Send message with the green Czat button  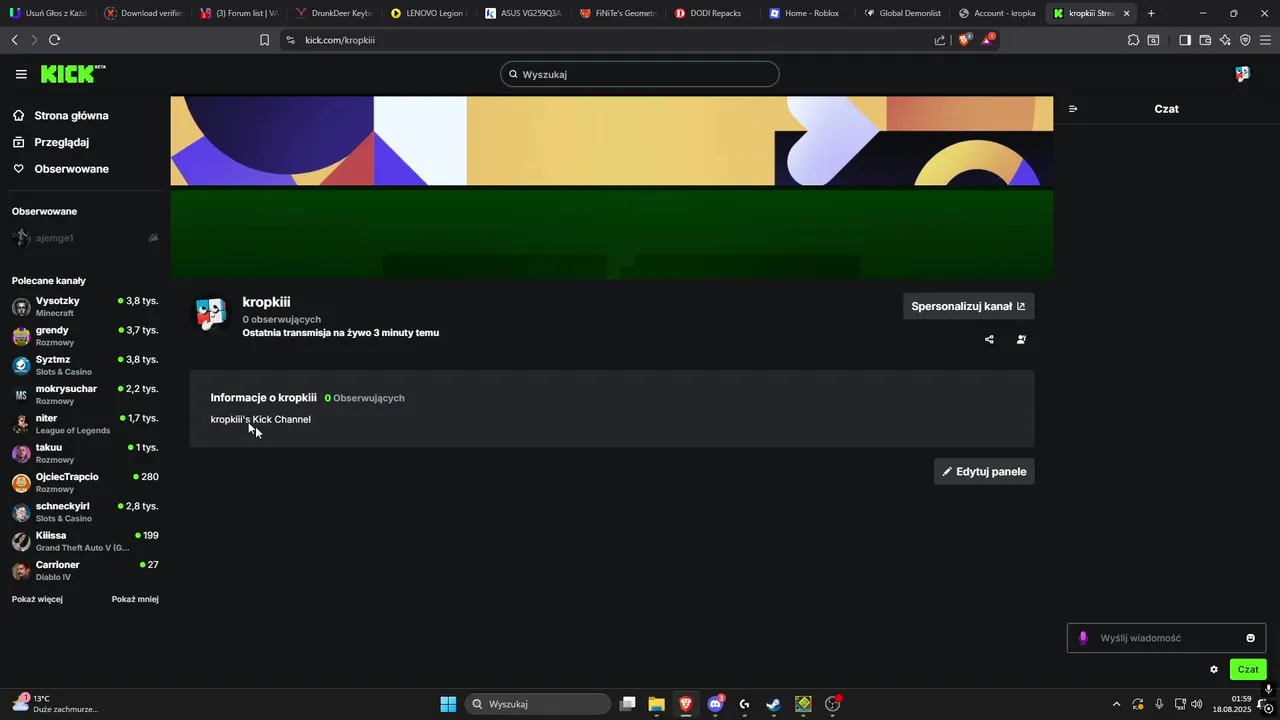click(1248, 670)
